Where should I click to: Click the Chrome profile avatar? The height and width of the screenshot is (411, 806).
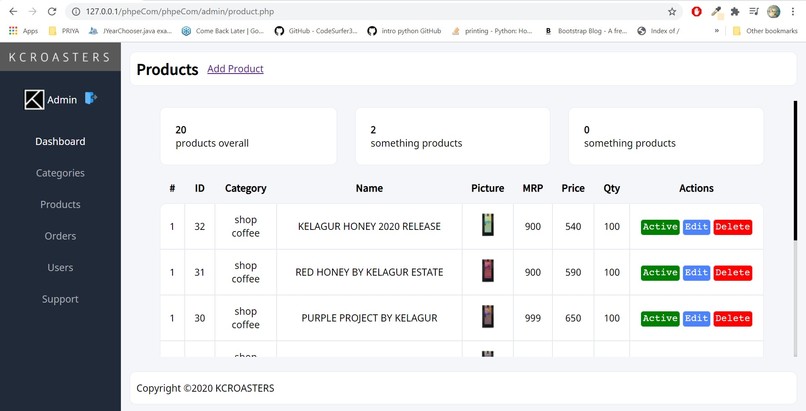pos(773,11)
